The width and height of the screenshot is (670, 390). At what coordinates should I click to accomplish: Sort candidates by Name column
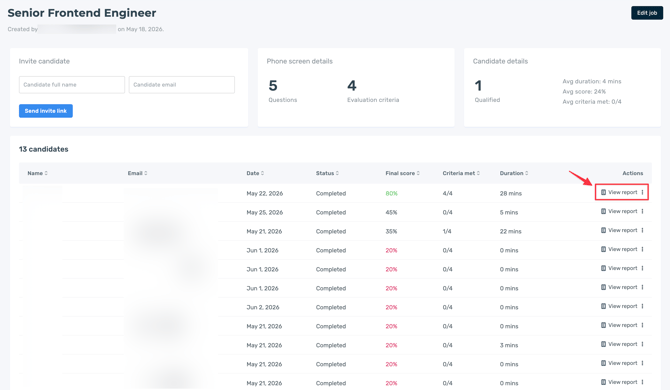[38, 173]
